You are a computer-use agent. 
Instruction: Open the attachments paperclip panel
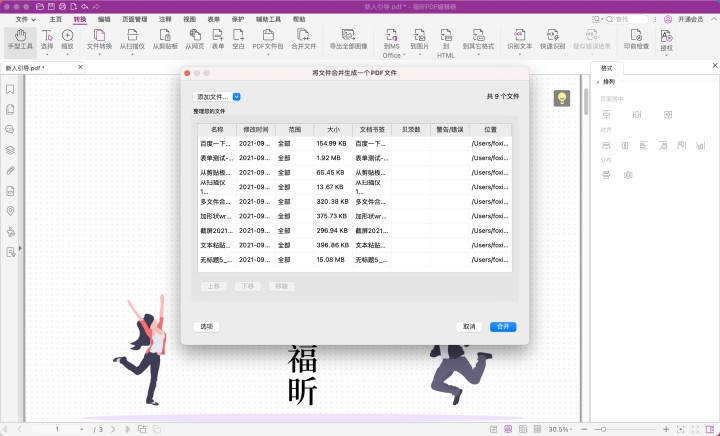pyautogui.click(x=10, y=170)
